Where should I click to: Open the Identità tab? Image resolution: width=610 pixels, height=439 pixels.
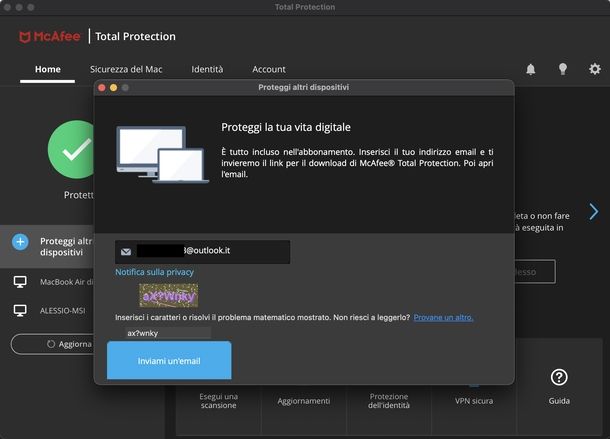coord(207,69)
